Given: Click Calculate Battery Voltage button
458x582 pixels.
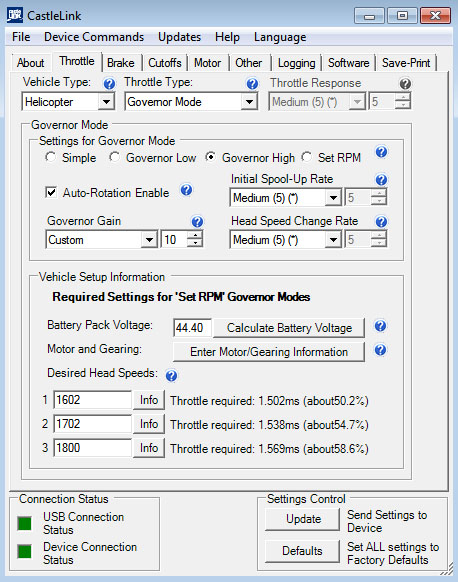Looking at the screenshot, I should point(289,328).
